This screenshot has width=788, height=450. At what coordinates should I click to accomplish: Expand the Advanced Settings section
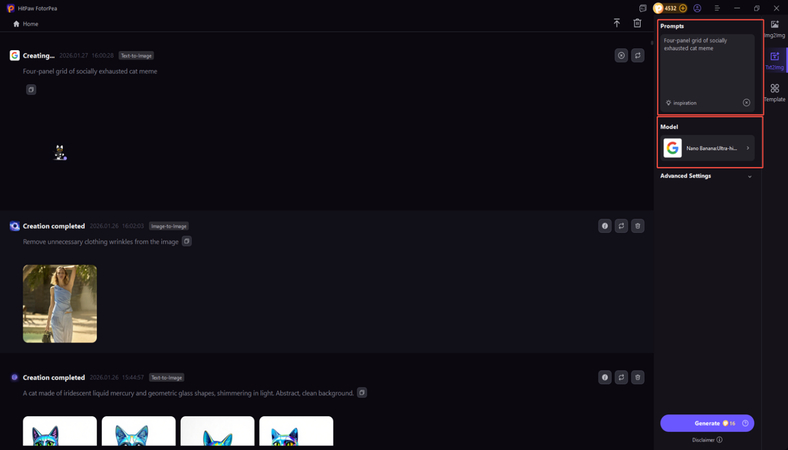706,176
